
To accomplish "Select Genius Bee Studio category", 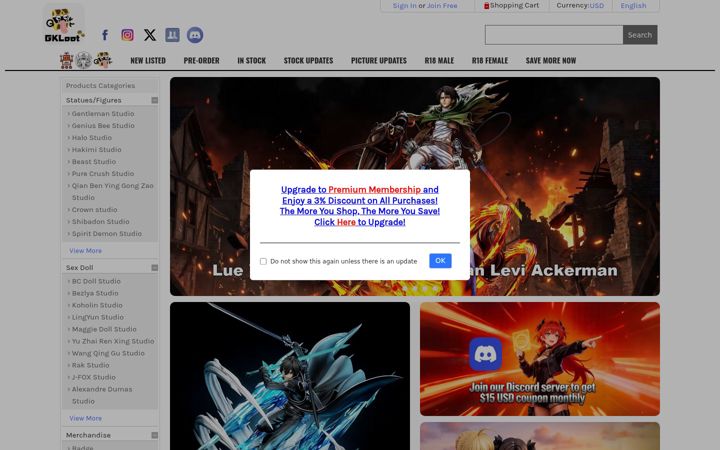I will tap(103, 125).
